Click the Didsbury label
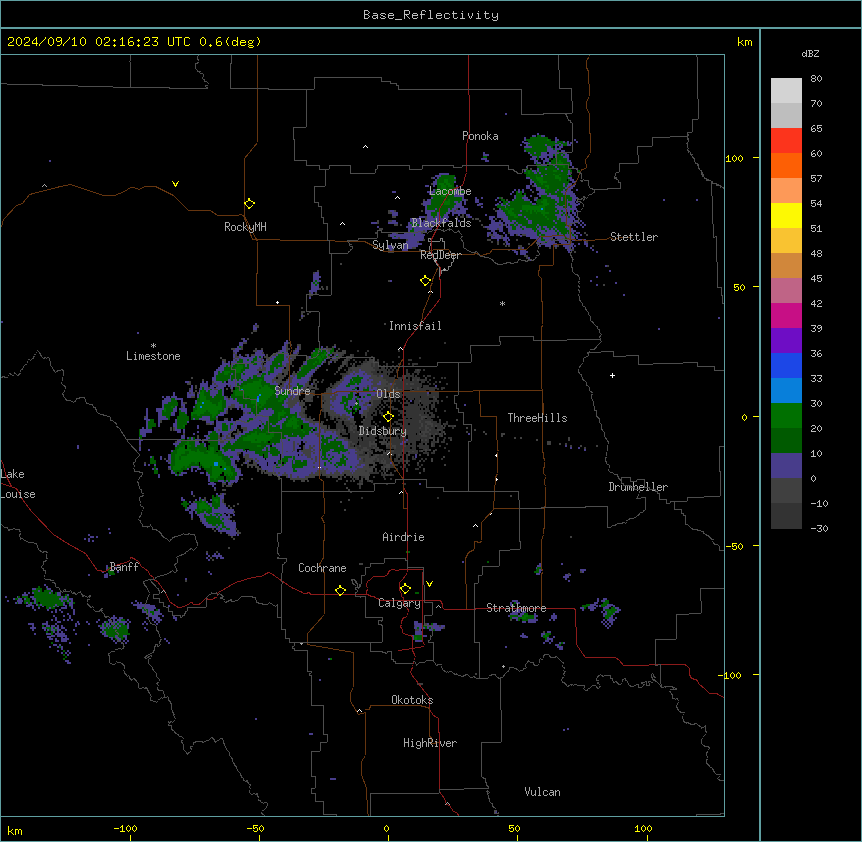This screenshot has width=862, height=842. click(x=383, y=431)
